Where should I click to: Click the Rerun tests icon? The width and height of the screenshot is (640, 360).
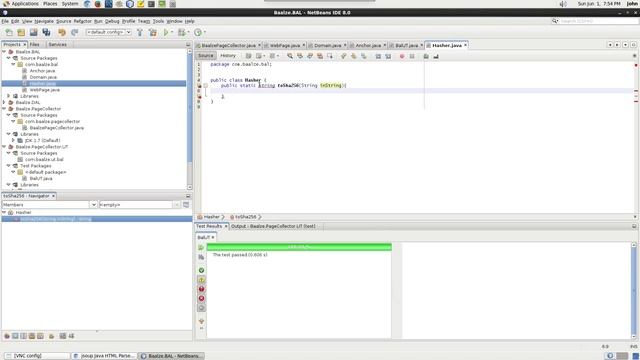pyautogui.click(x=201, y=248)
